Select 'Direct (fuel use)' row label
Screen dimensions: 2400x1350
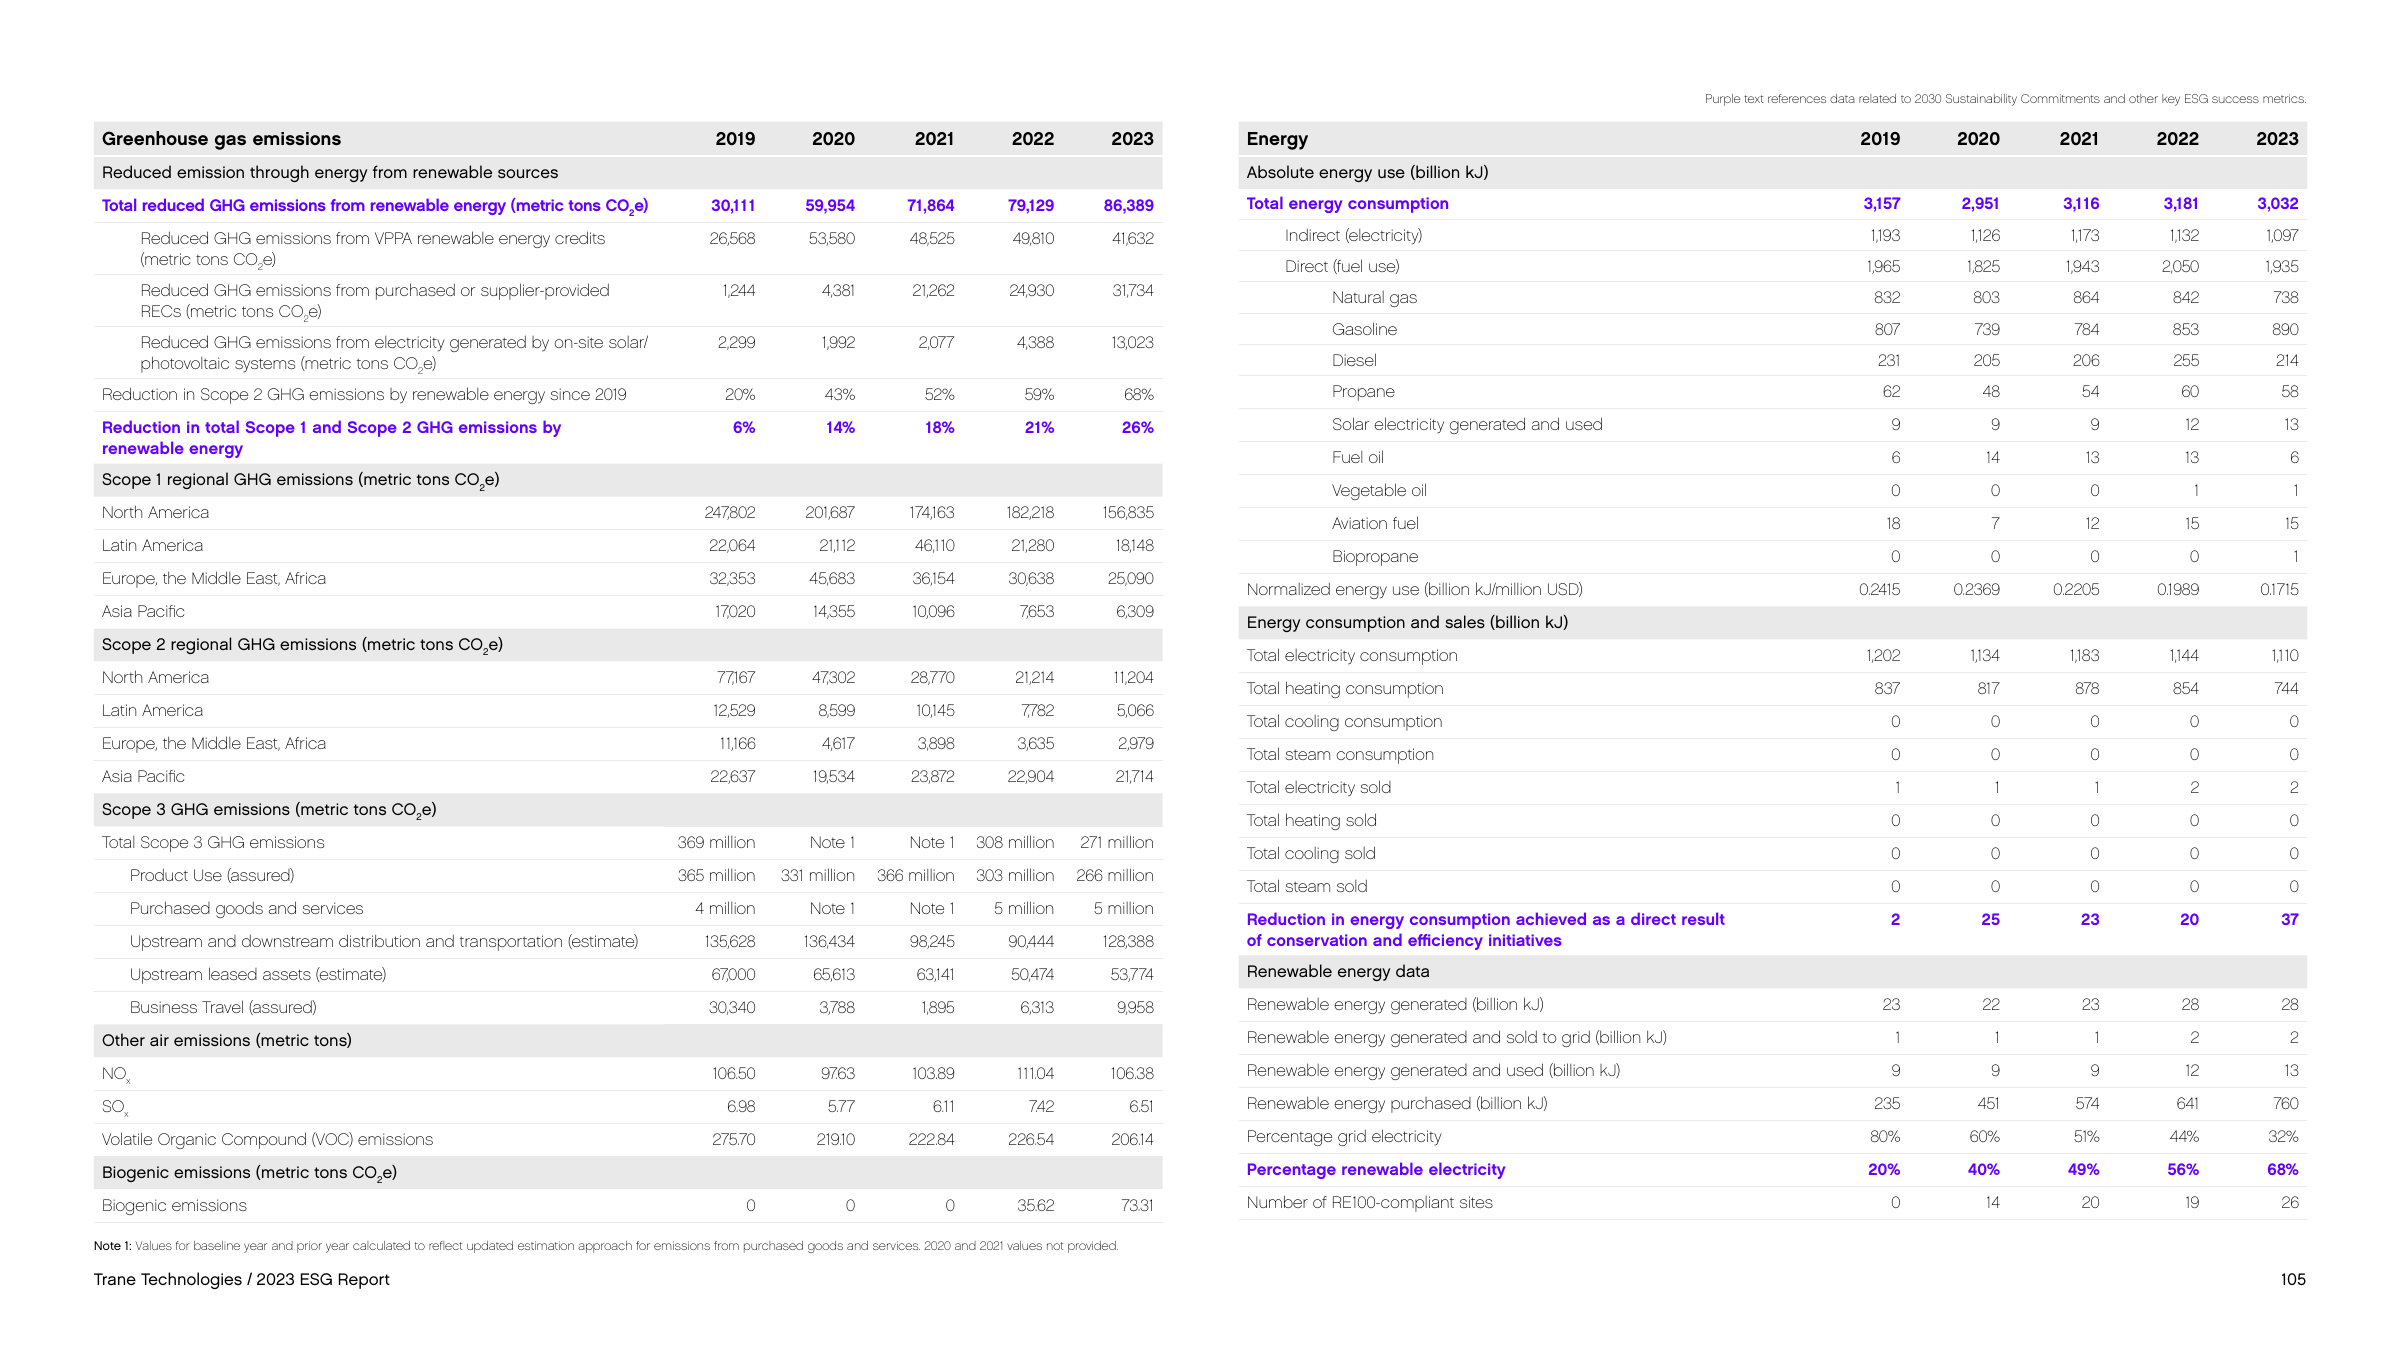coord(1342,266)
